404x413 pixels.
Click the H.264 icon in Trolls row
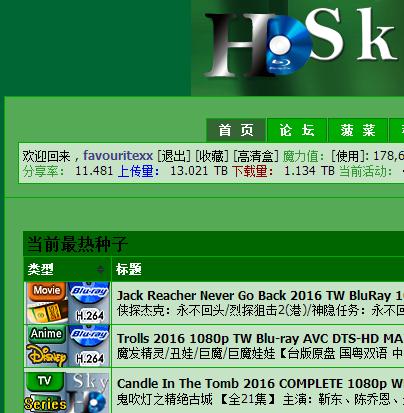[90, 359]
